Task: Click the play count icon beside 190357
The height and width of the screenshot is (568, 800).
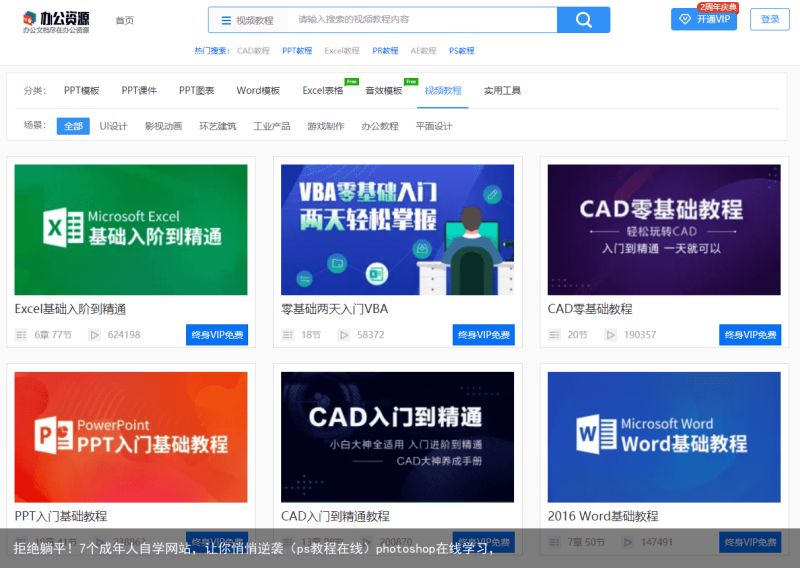Action: 611,335
